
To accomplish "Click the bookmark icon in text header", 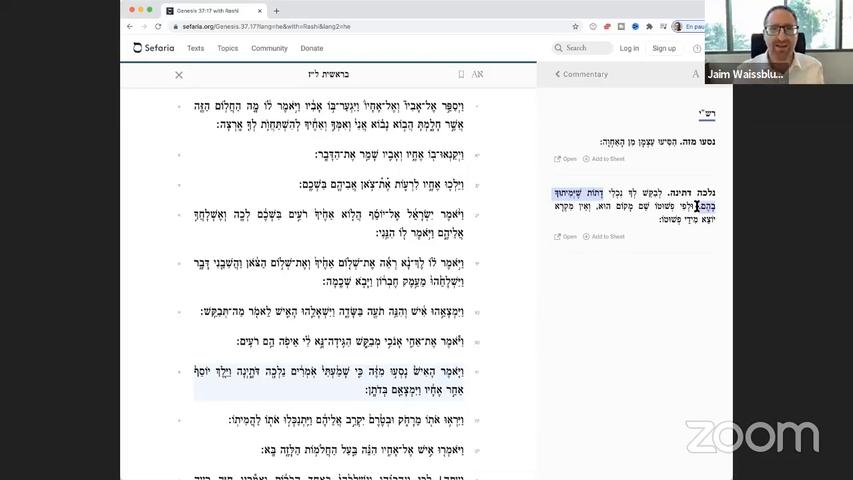I will point(461,75).
